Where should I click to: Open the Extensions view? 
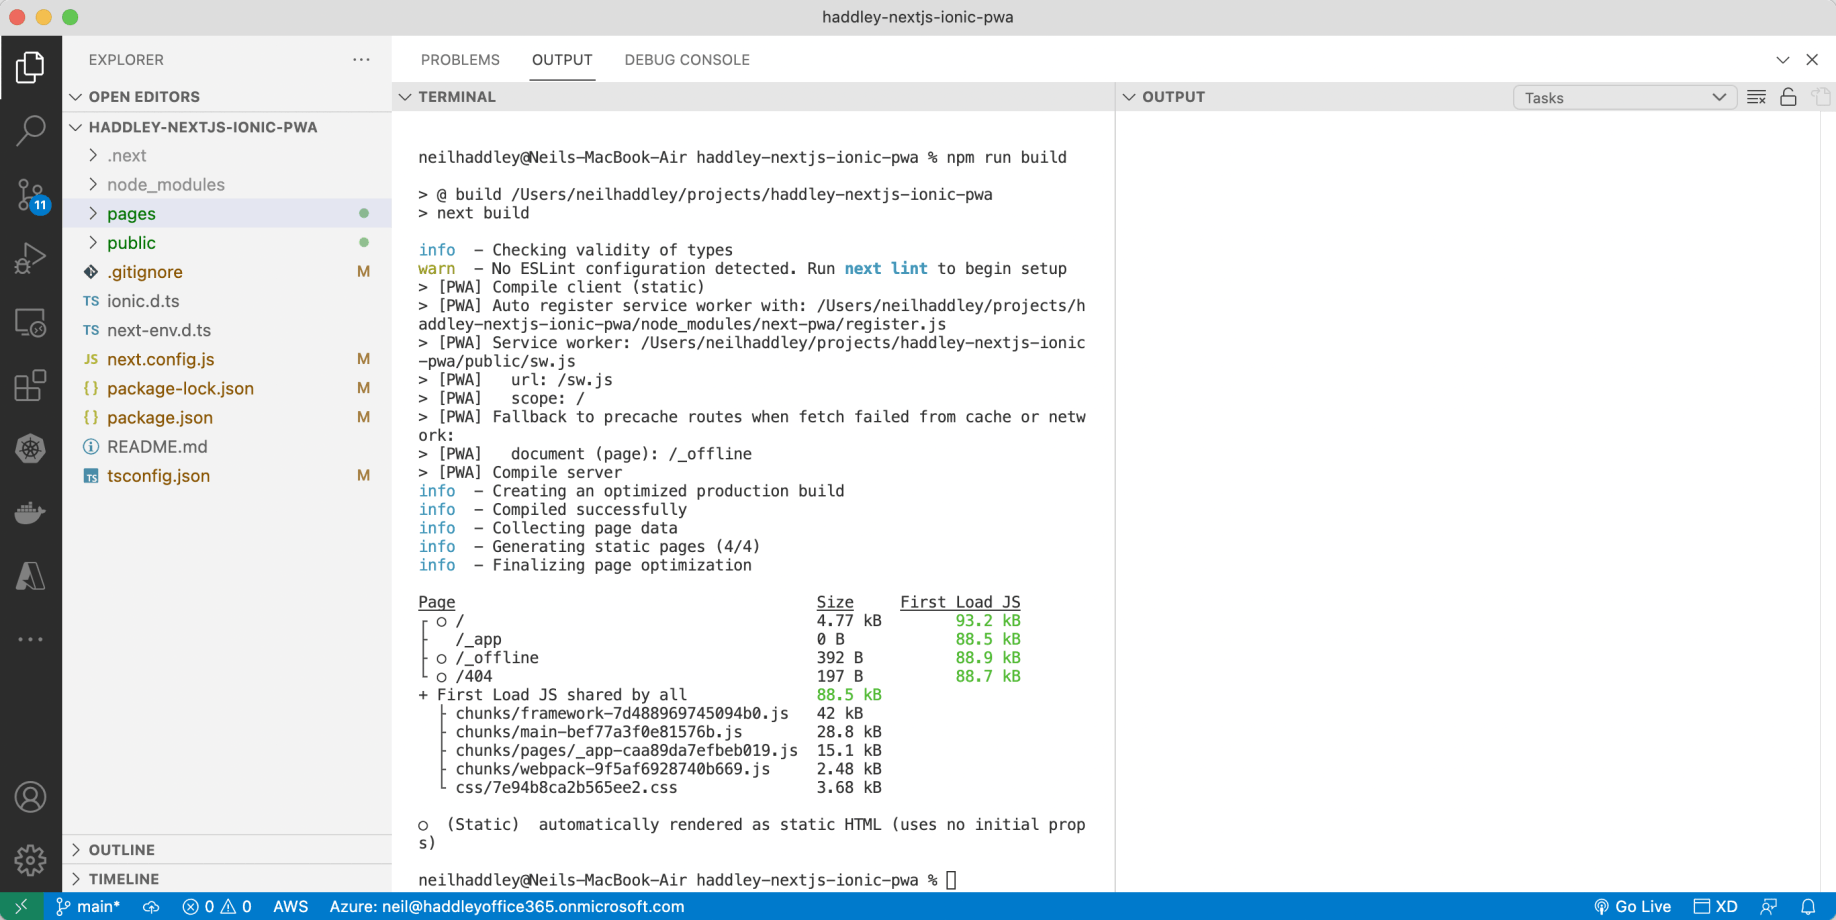click(x=30, y=386)
